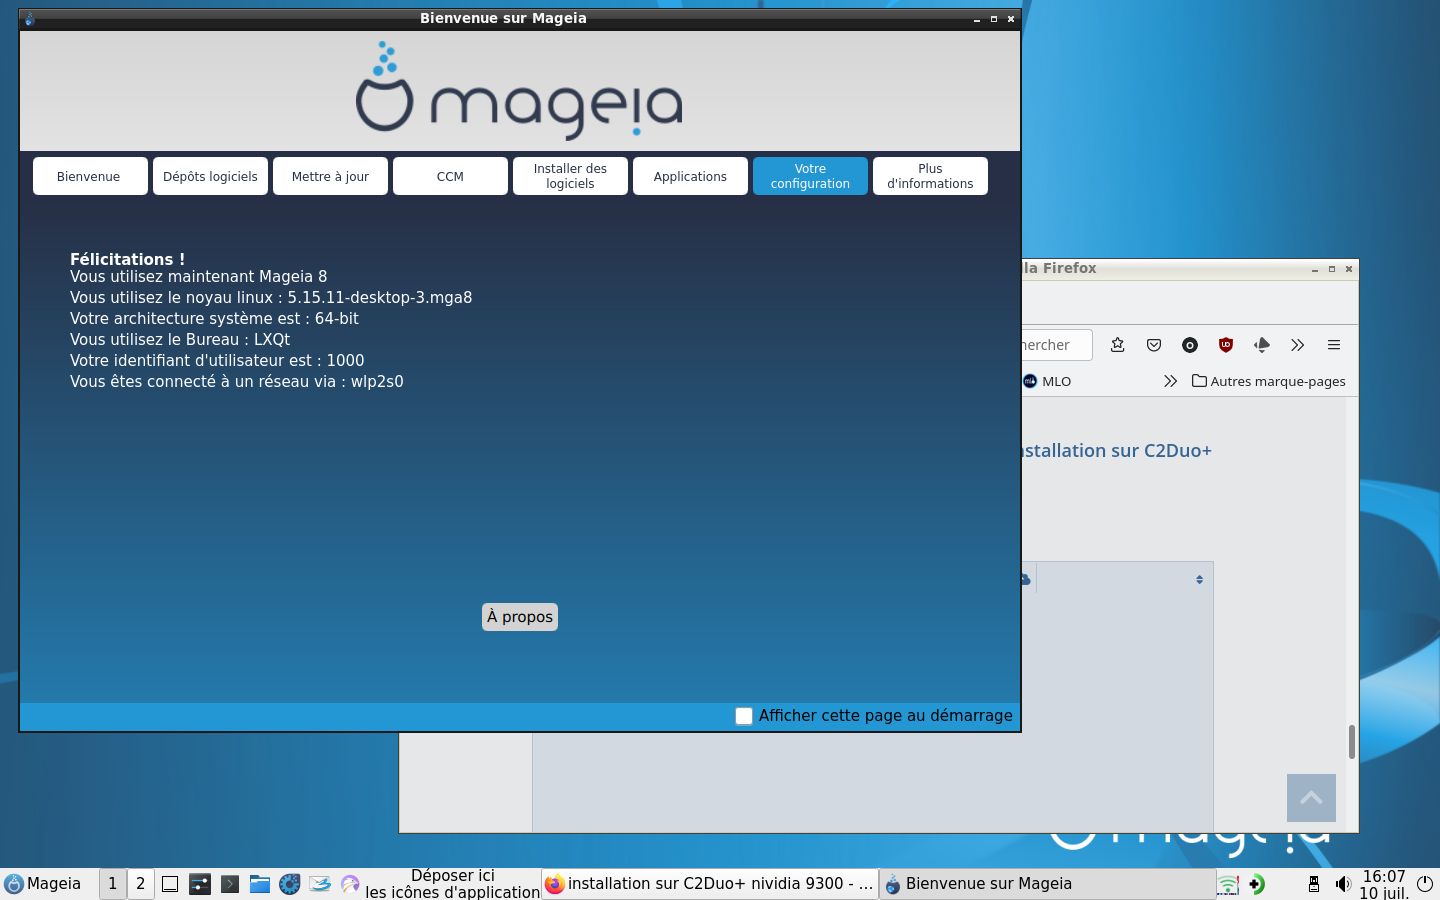Toggle Afficher cette page au démarrage checkbox
Viewport: 1440px width, 900px height.
pyautogui.click(x=744, y=716)
